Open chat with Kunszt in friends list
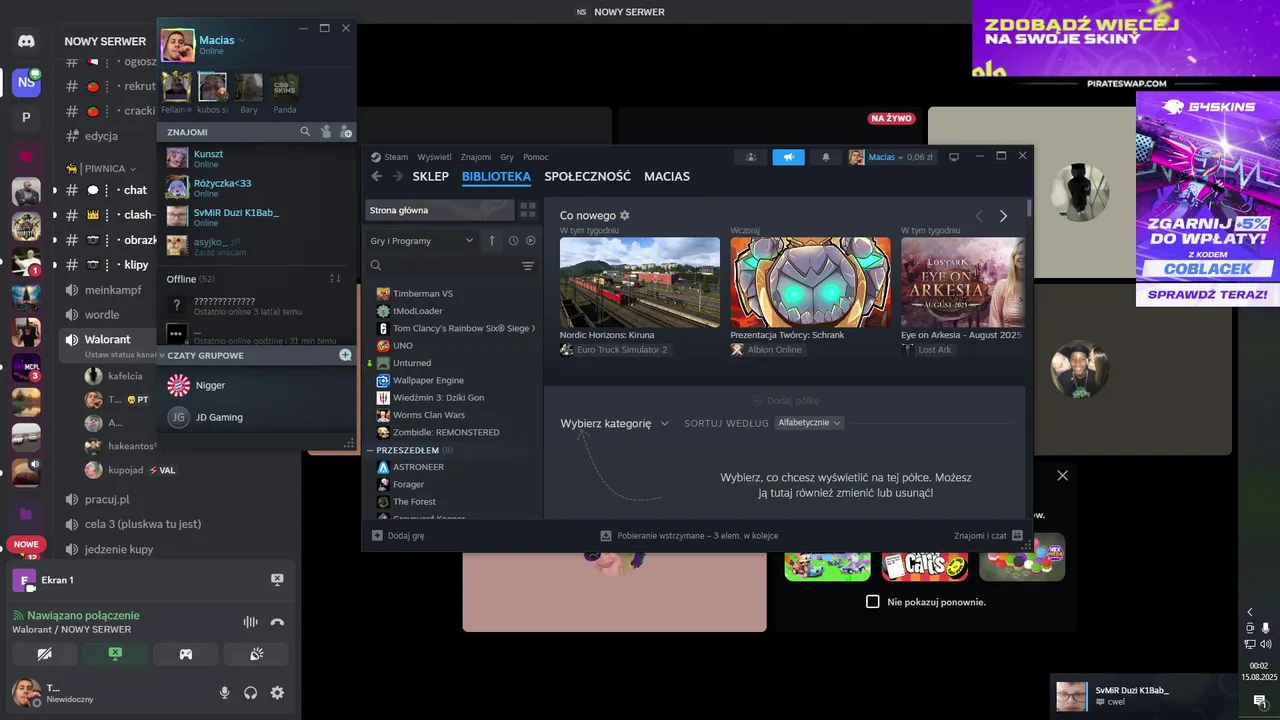Image resolution: width=1280 pixels, height=720 pixels. point(256,158)
